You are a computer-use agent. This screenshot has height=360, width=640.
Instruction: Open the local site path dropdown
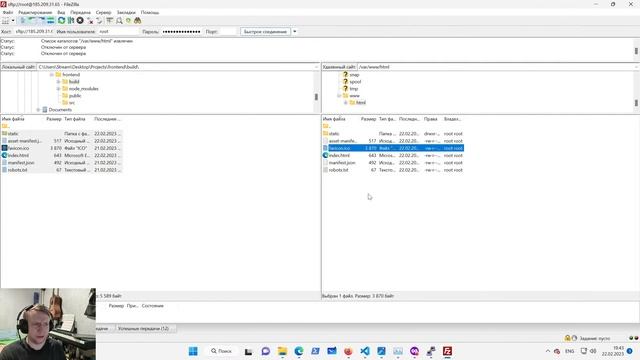click(316, 67)
